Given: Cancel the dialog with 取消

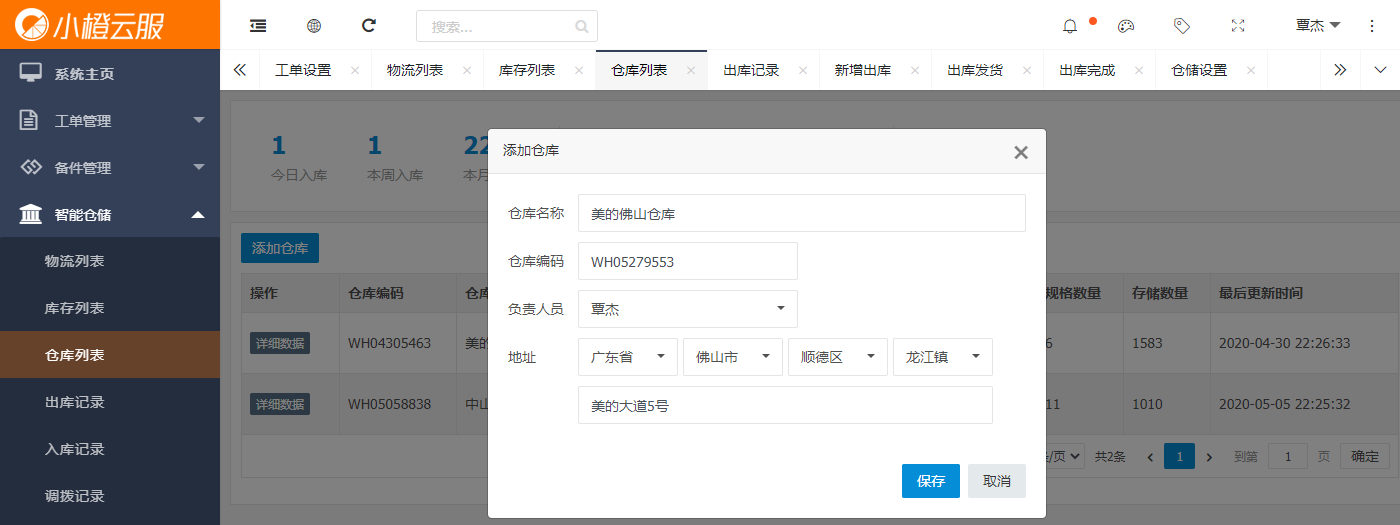Looking at the screenshot, I should (997, 481).
